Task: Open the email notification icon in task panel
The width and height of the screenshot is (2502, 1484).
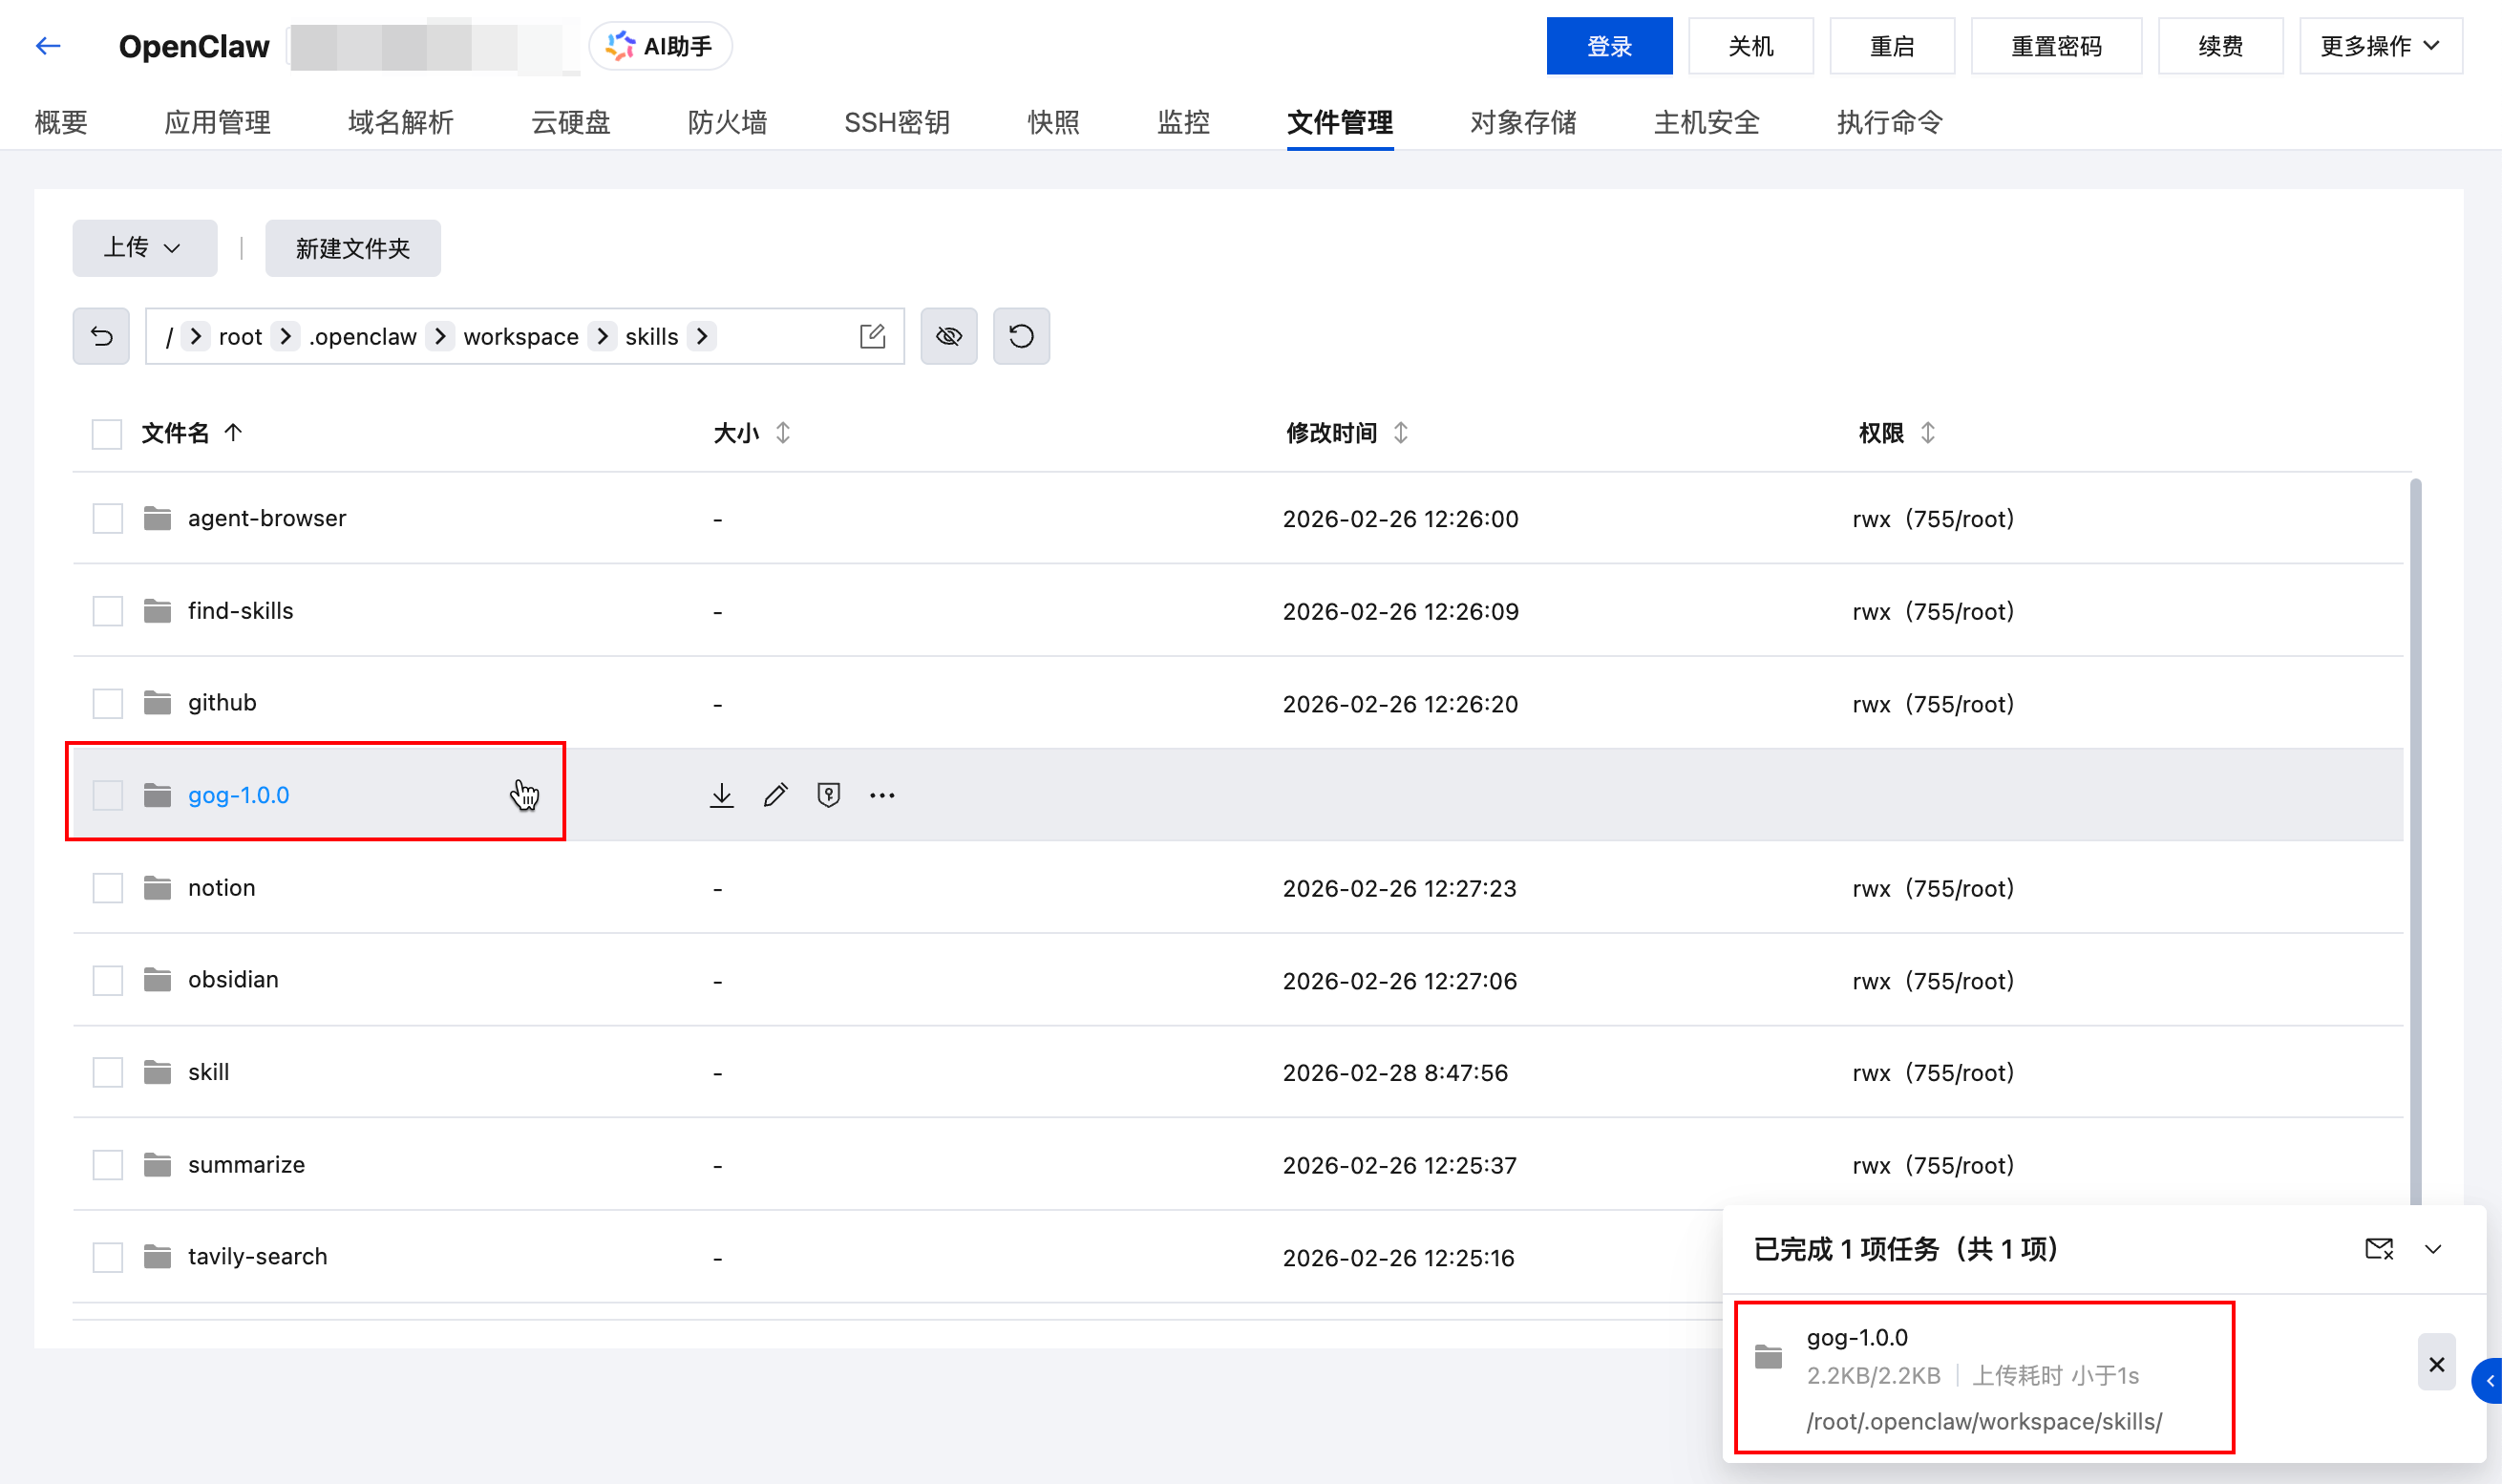Action: 2380,1248
